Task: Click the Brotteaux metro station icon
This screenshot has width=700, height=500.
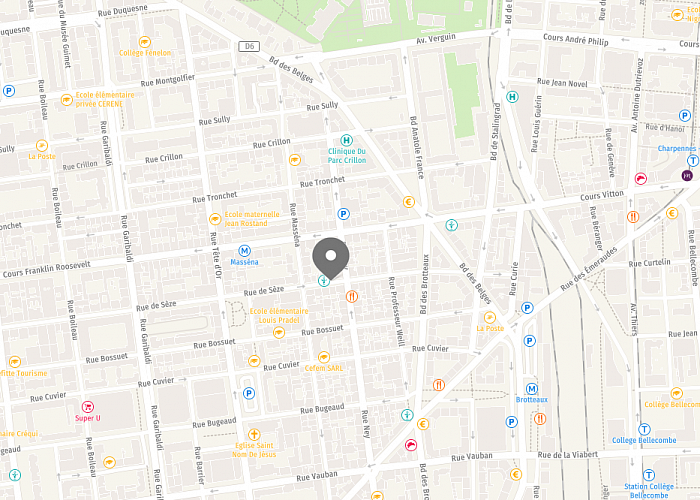Action: (x=531, y=389)
